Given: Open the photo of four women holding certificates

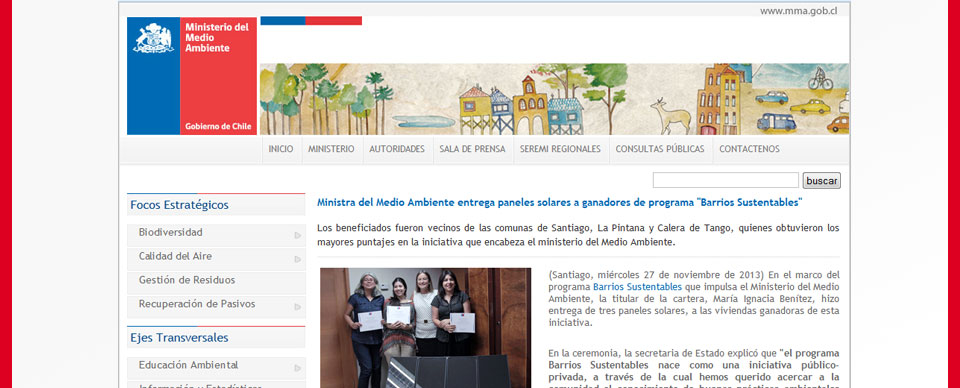Looking at the screenshot, I should 426,327.
